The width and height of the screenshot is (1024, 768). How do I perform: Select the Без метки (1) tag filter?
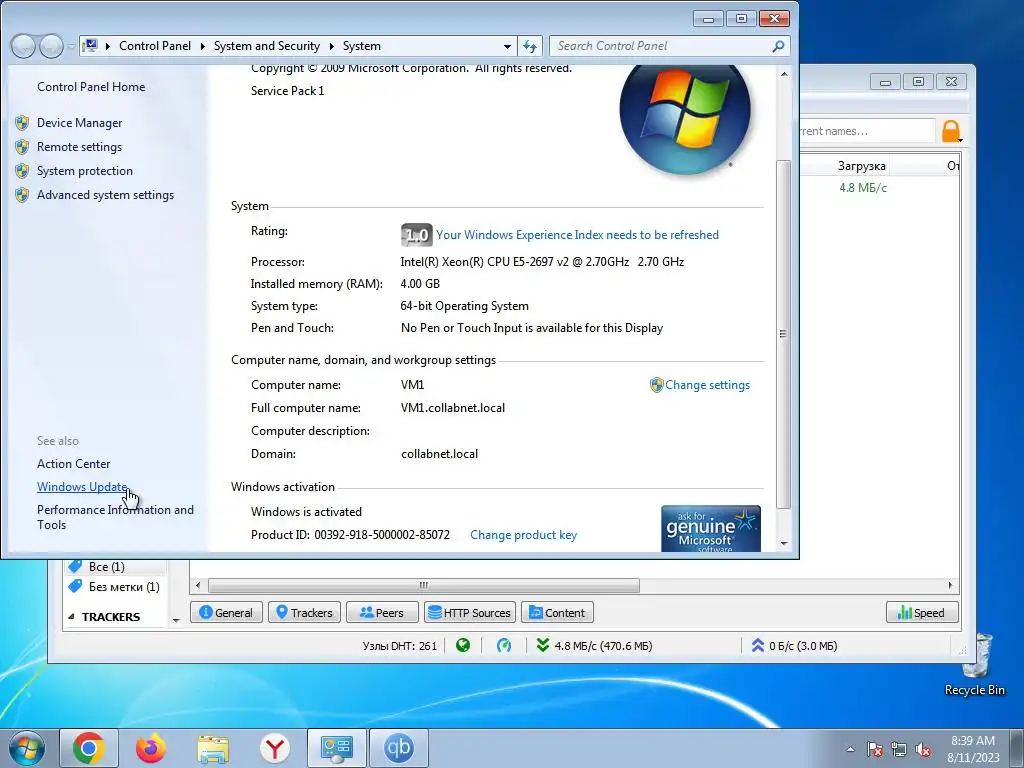pyautogui.click(x=114, y=587)
